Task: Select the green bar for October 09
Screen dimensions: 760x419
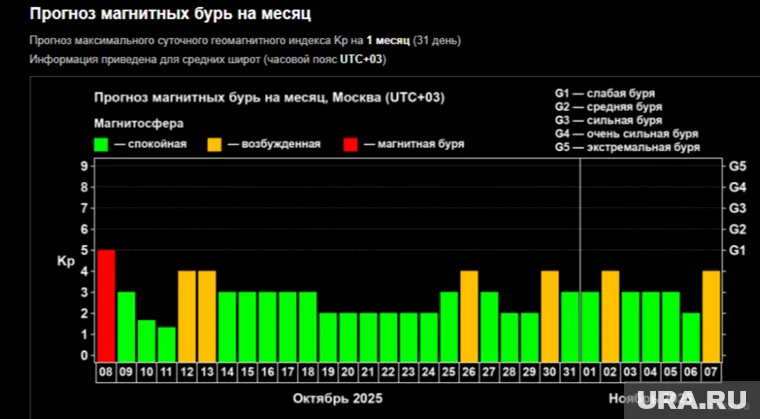Action: [126, 325]
